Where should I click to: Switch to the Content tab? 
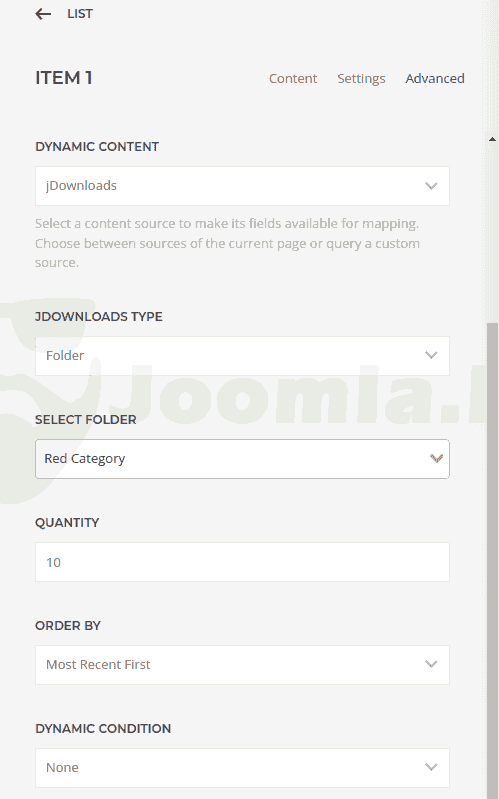(x=293, y=78)
